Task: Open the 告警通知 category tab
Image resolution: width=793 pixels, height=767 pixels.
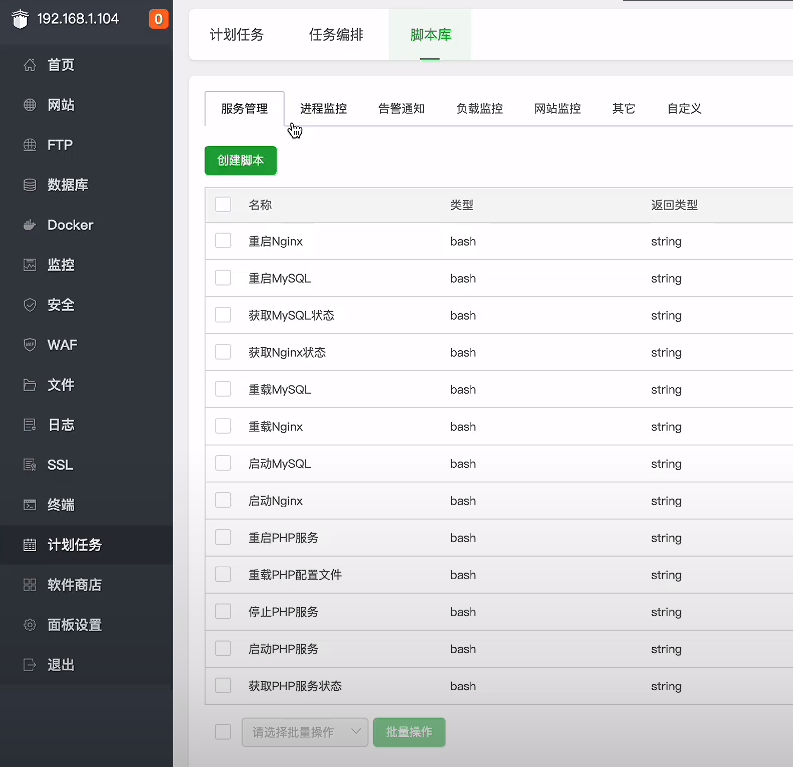Action: click(402, 109)
